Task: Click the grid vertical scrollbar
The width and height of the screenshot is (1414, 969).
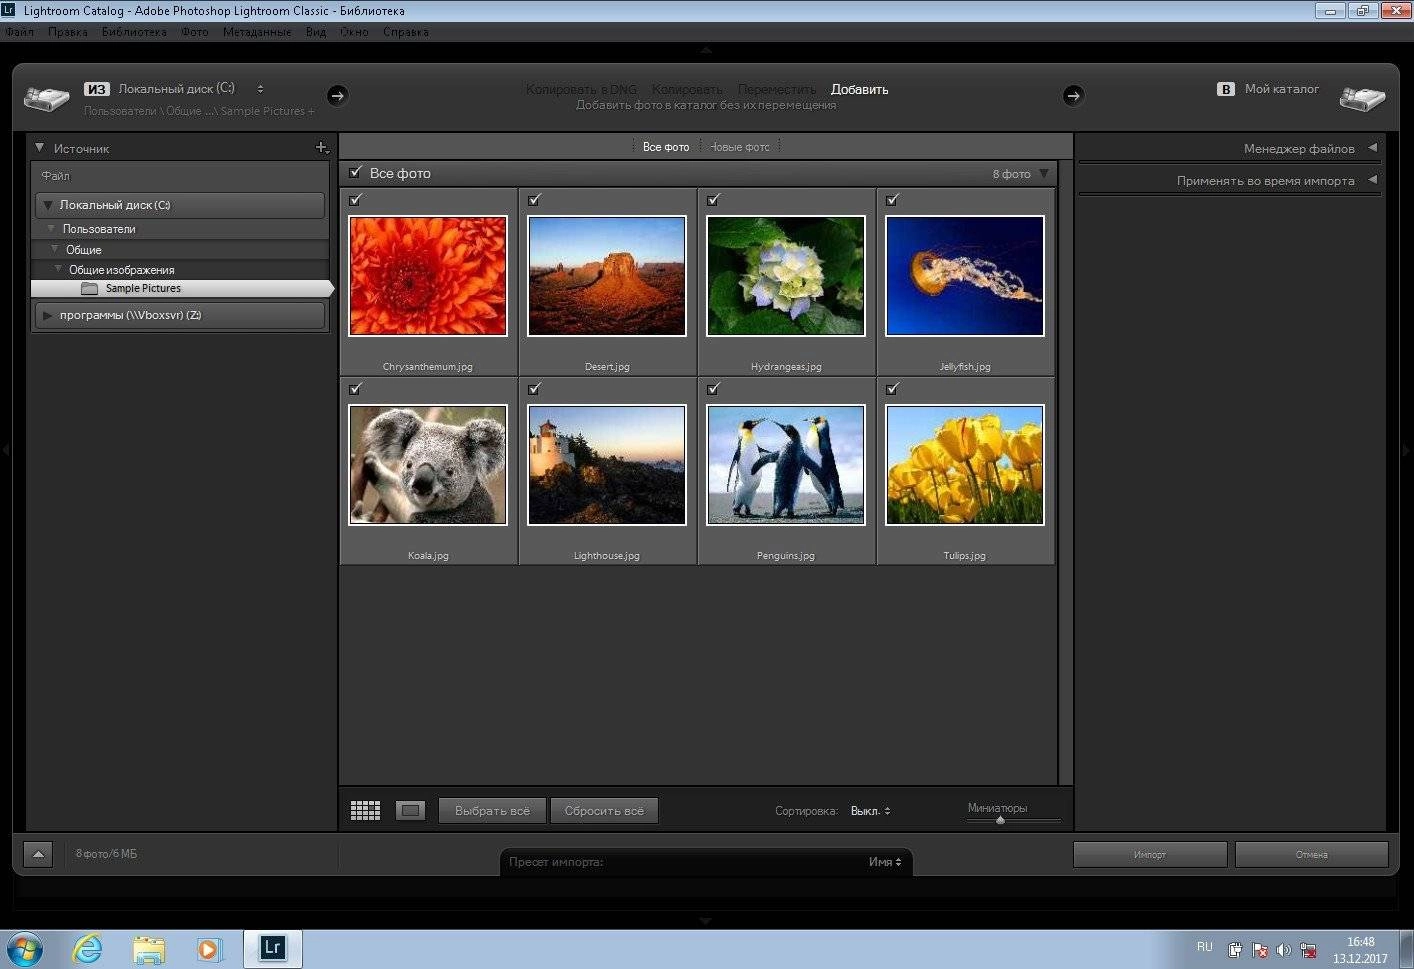Action: 1065,472
